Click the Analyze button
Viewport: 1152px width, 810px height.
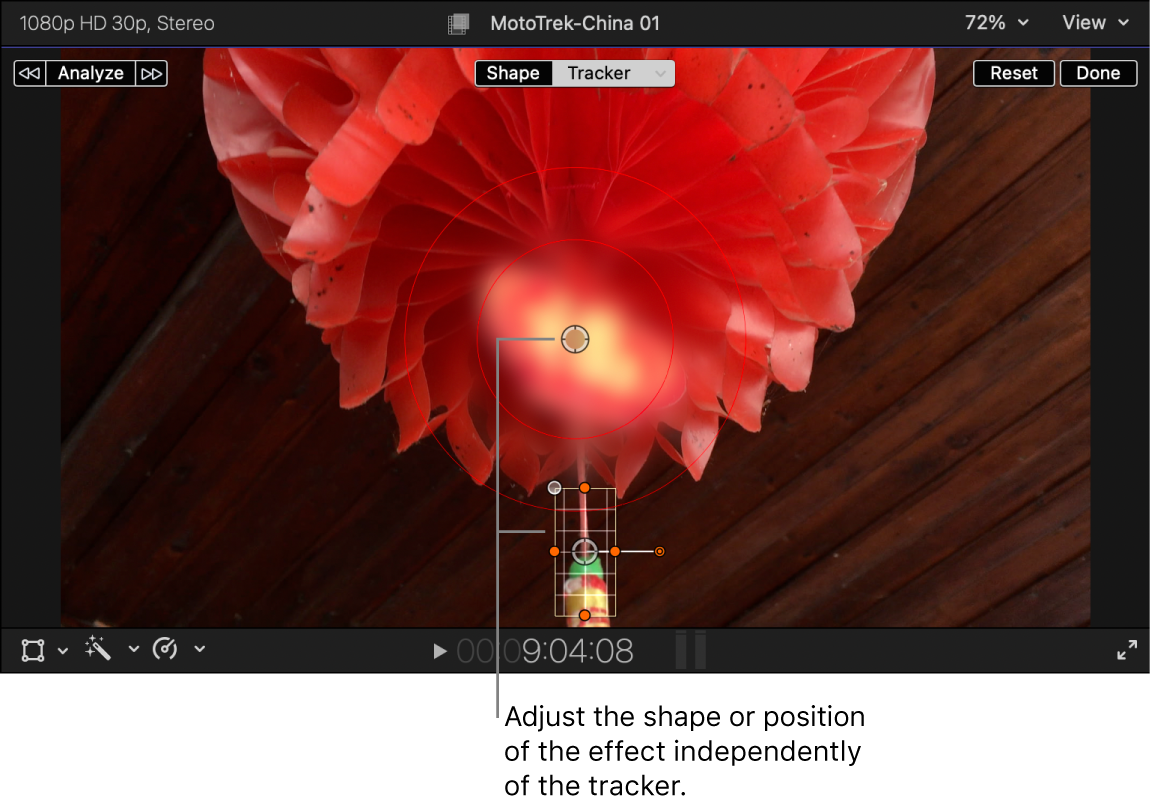(90, 73)
